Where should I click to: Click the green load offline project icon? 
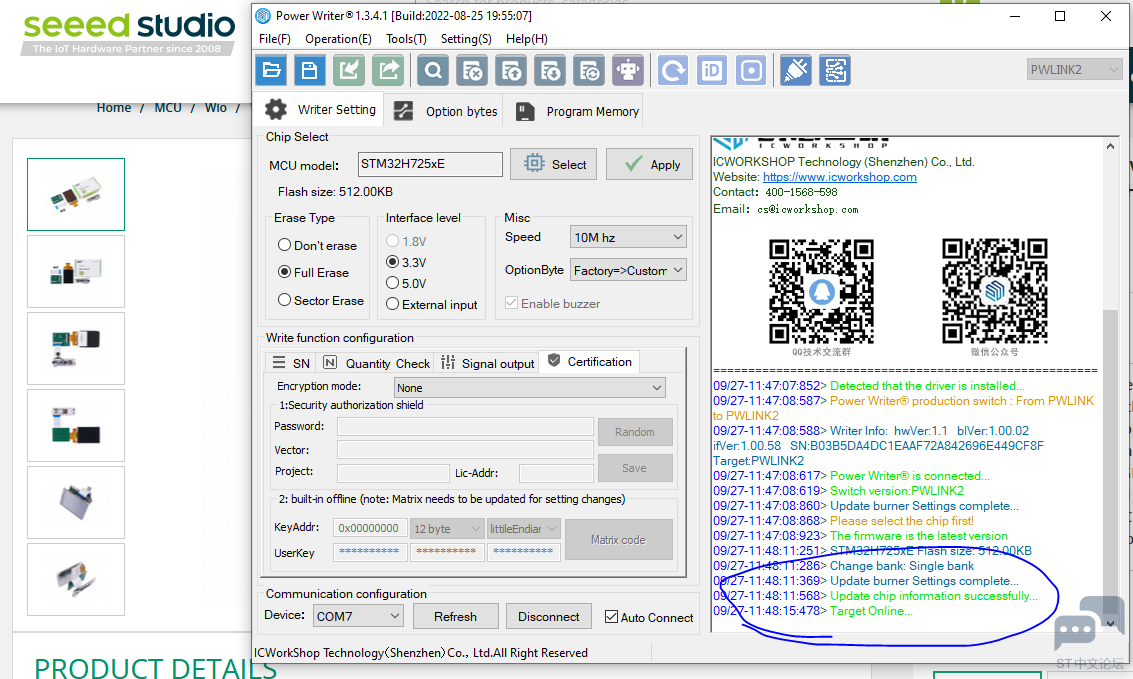tap(349, 70)
